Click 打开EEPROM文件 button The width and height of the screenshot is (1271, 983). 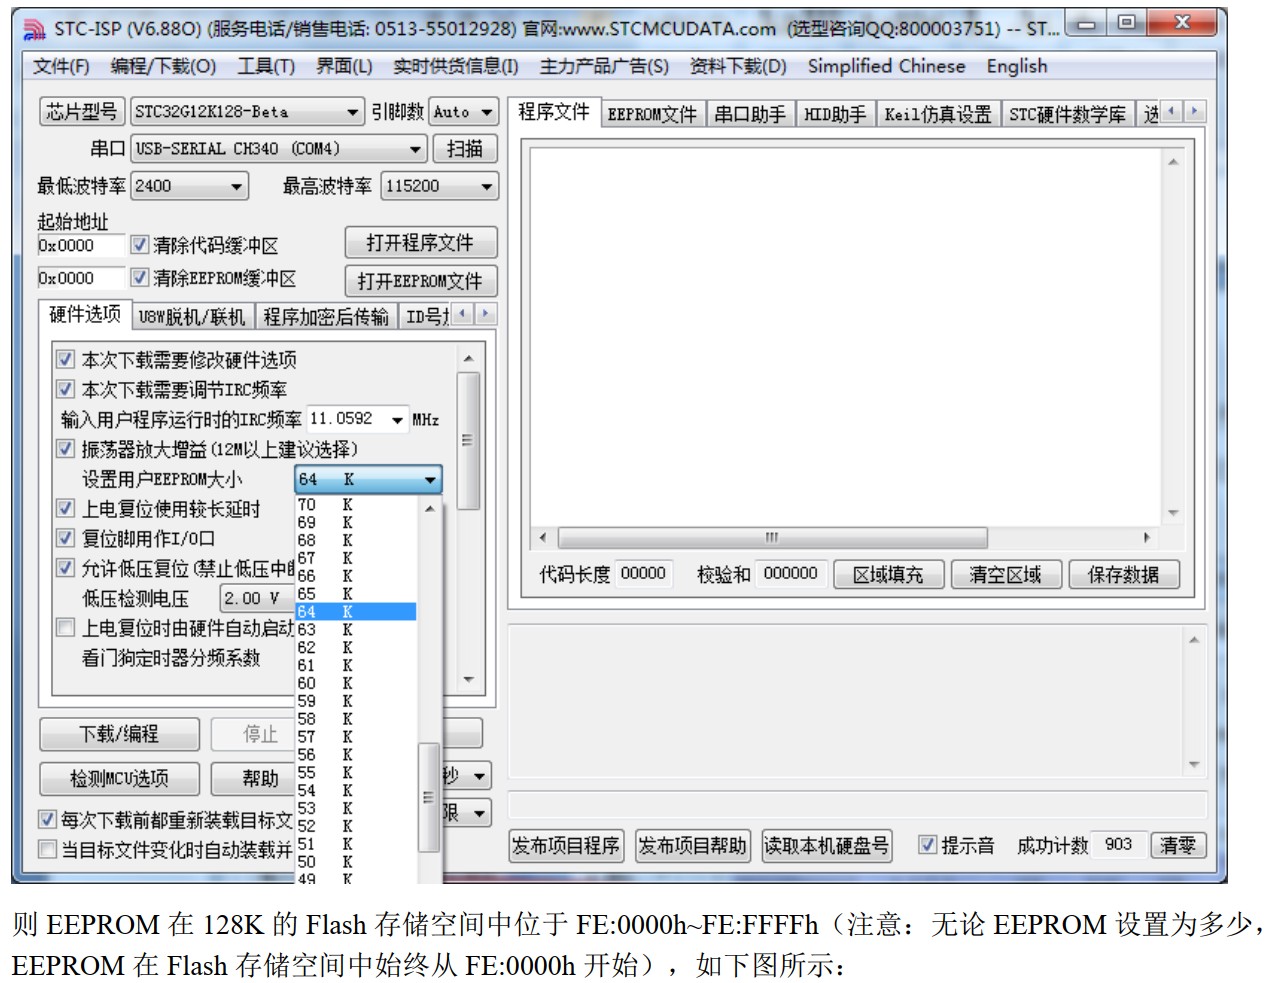click(x=420, y=281)
